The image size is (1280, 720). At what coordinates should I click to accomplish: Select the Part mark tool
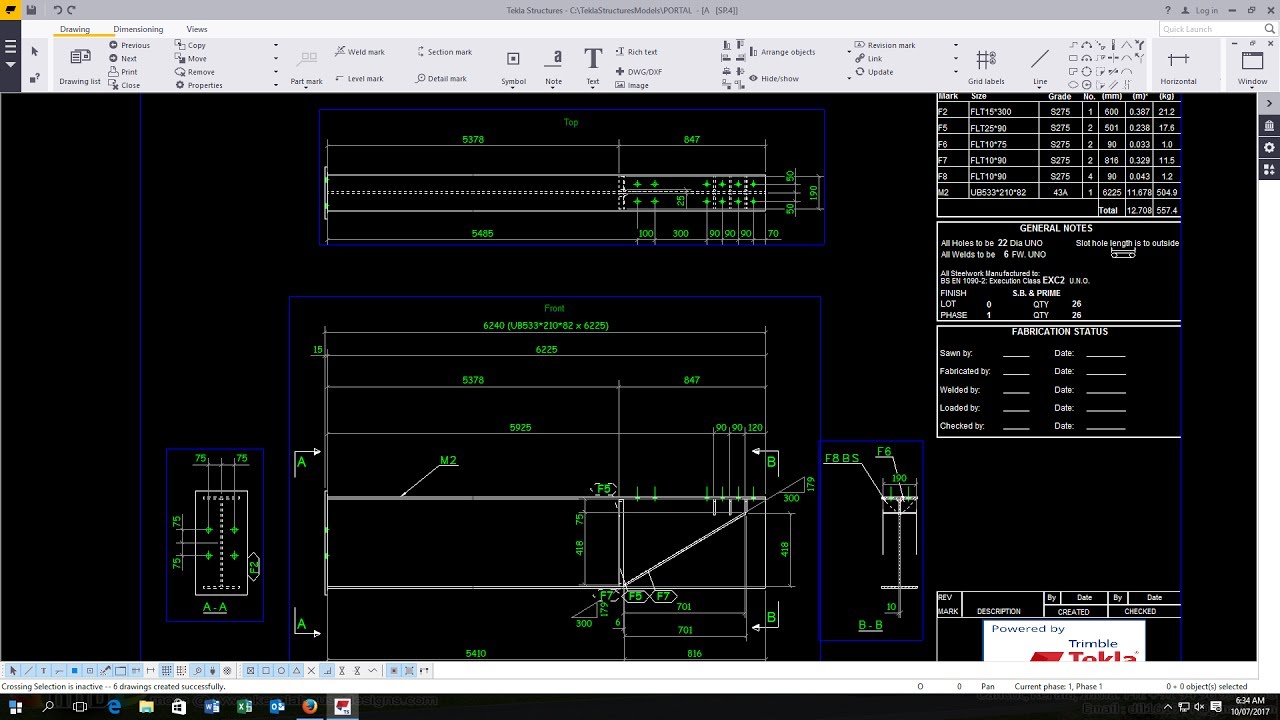pyautogui.click(x=306, y=66)
